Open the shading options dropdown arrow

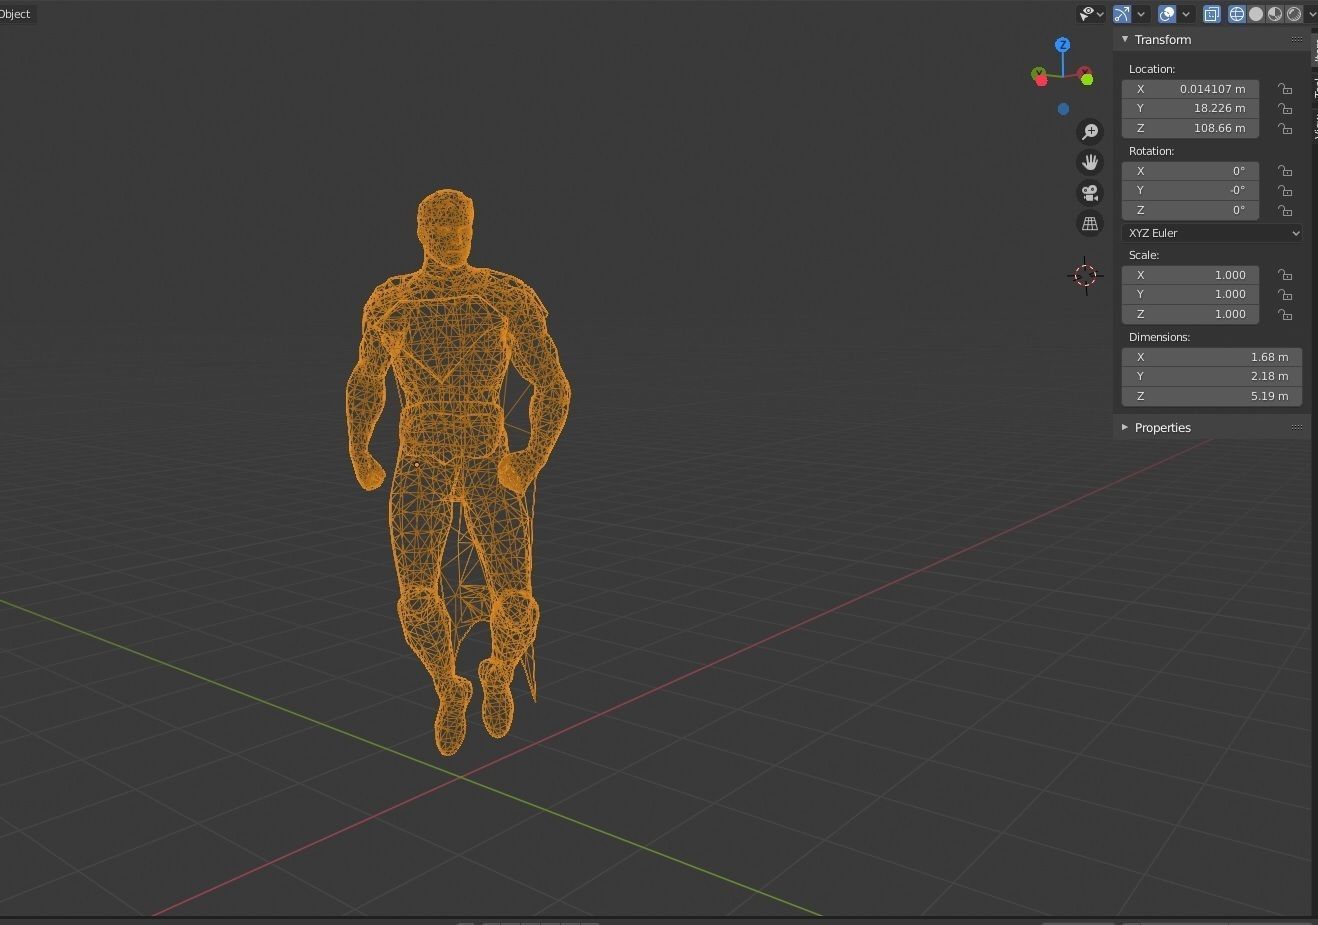click(x=1311, y=14)
